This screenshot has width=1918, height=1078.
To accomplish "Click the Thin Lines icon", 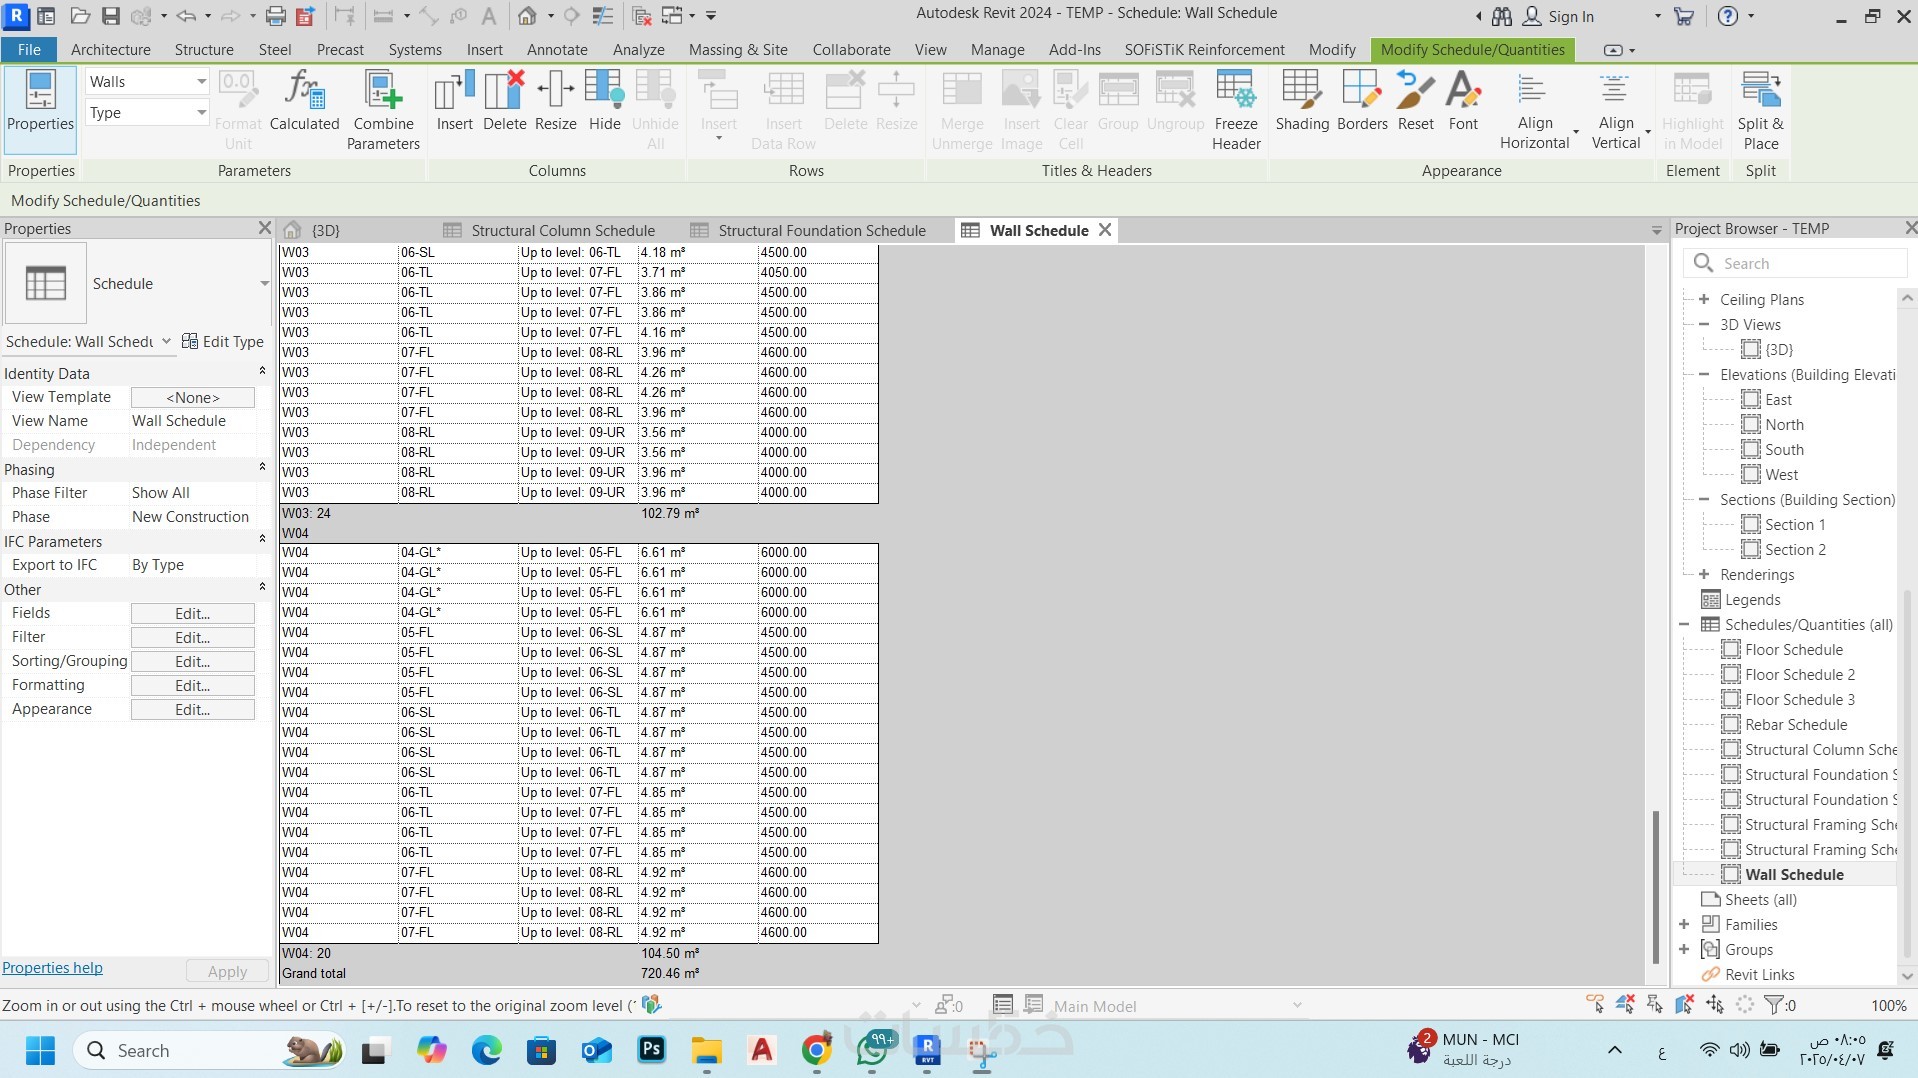I will click(603, 16).
